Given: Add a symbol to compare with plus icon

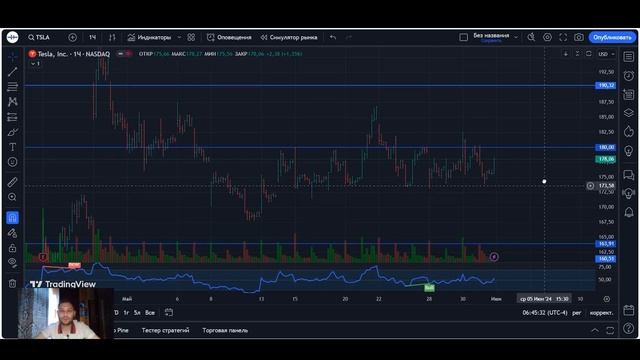Looking at the screenshot, I should (x=72, y=37).
